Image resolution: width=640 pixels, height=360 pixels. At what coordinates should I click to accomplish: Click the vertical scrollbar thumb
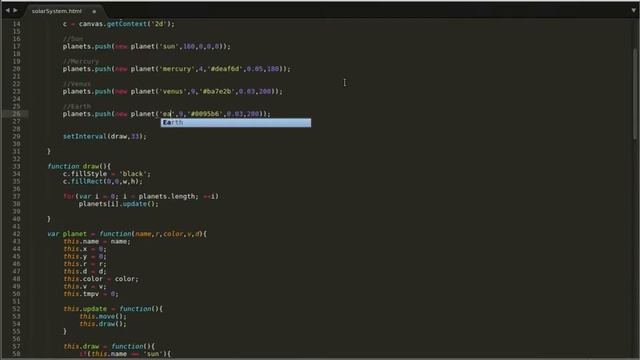point(635,94)
